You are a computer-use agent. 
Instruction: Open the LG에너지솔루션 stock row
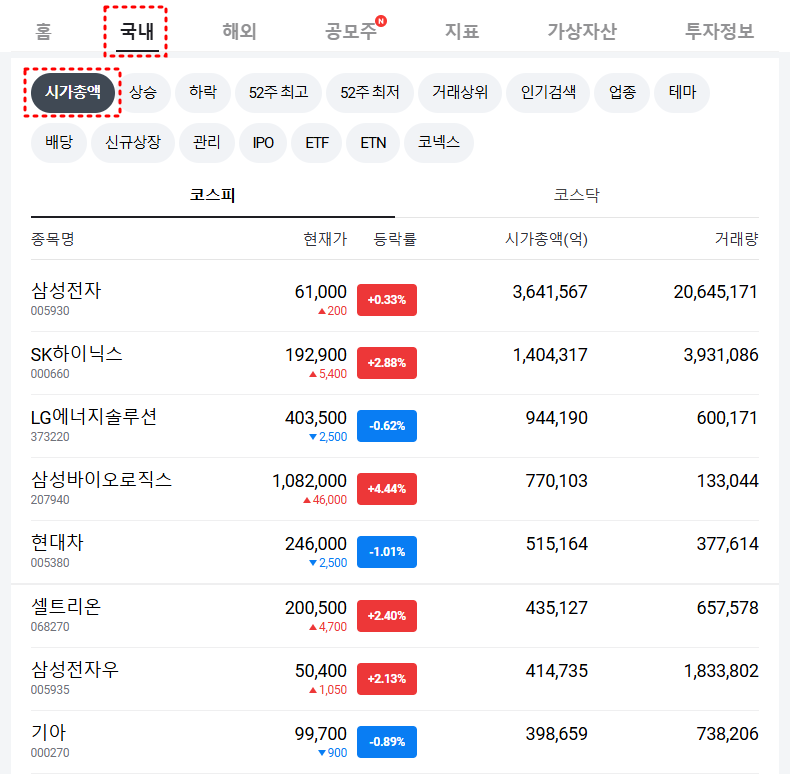pos(395,426)
